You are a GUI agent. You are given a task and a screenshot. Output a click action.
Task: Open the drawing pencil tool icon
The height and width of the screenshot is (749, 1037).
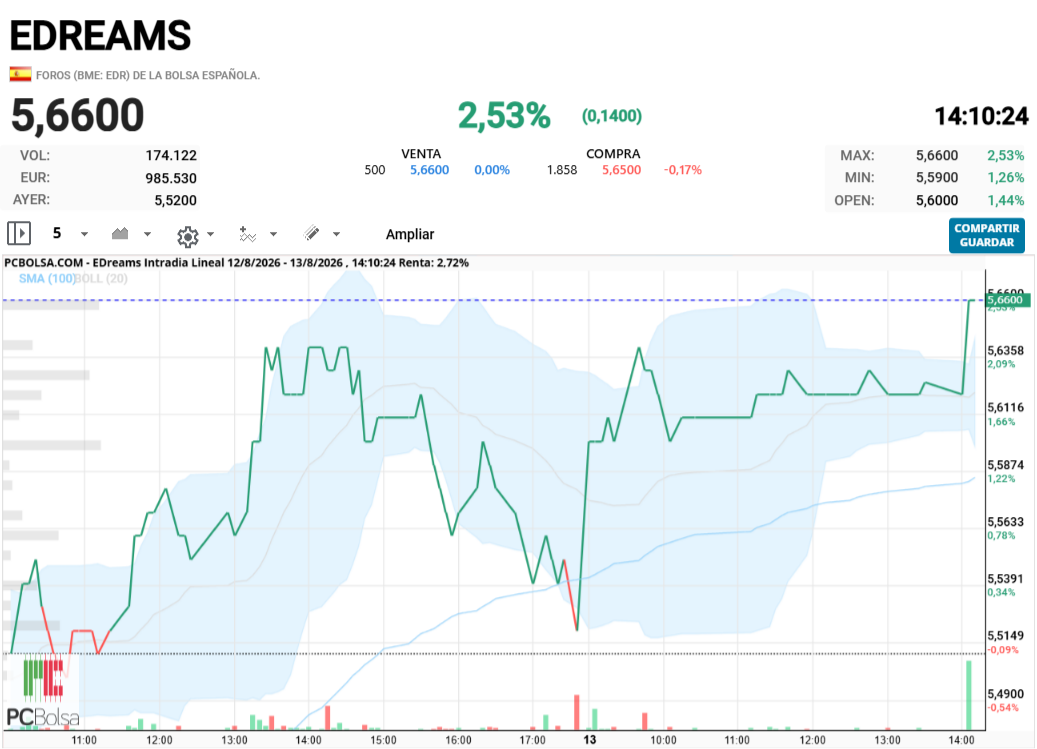click(311, 233)
